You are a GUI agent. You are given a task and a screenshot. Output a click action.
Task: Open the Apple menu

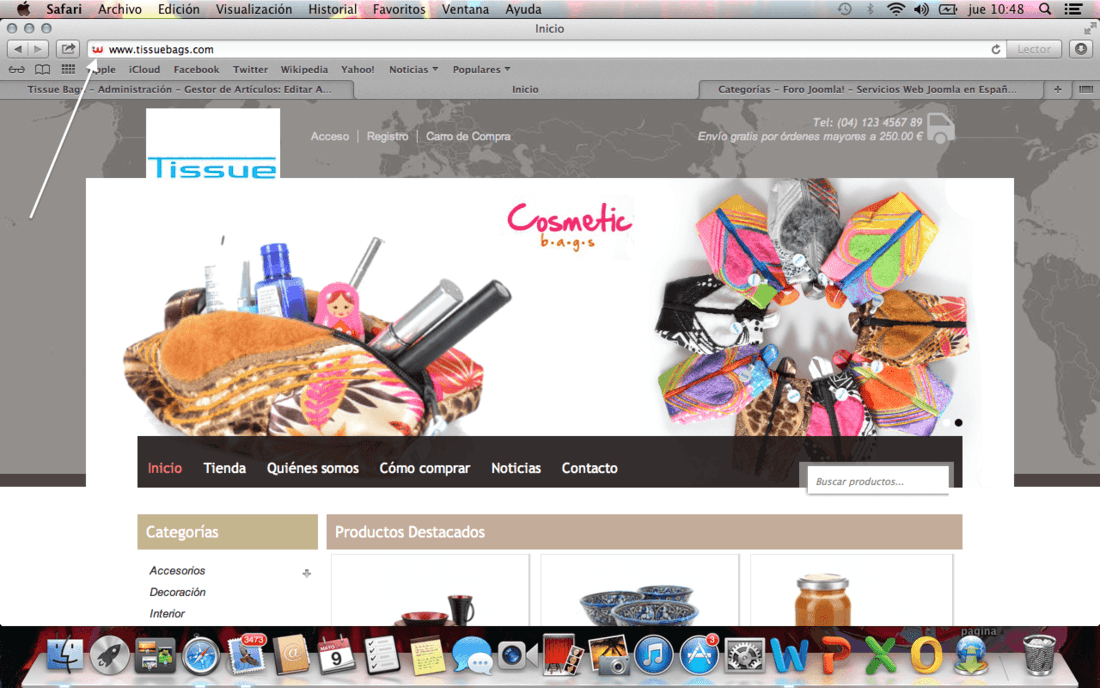[x=23, y=9]
